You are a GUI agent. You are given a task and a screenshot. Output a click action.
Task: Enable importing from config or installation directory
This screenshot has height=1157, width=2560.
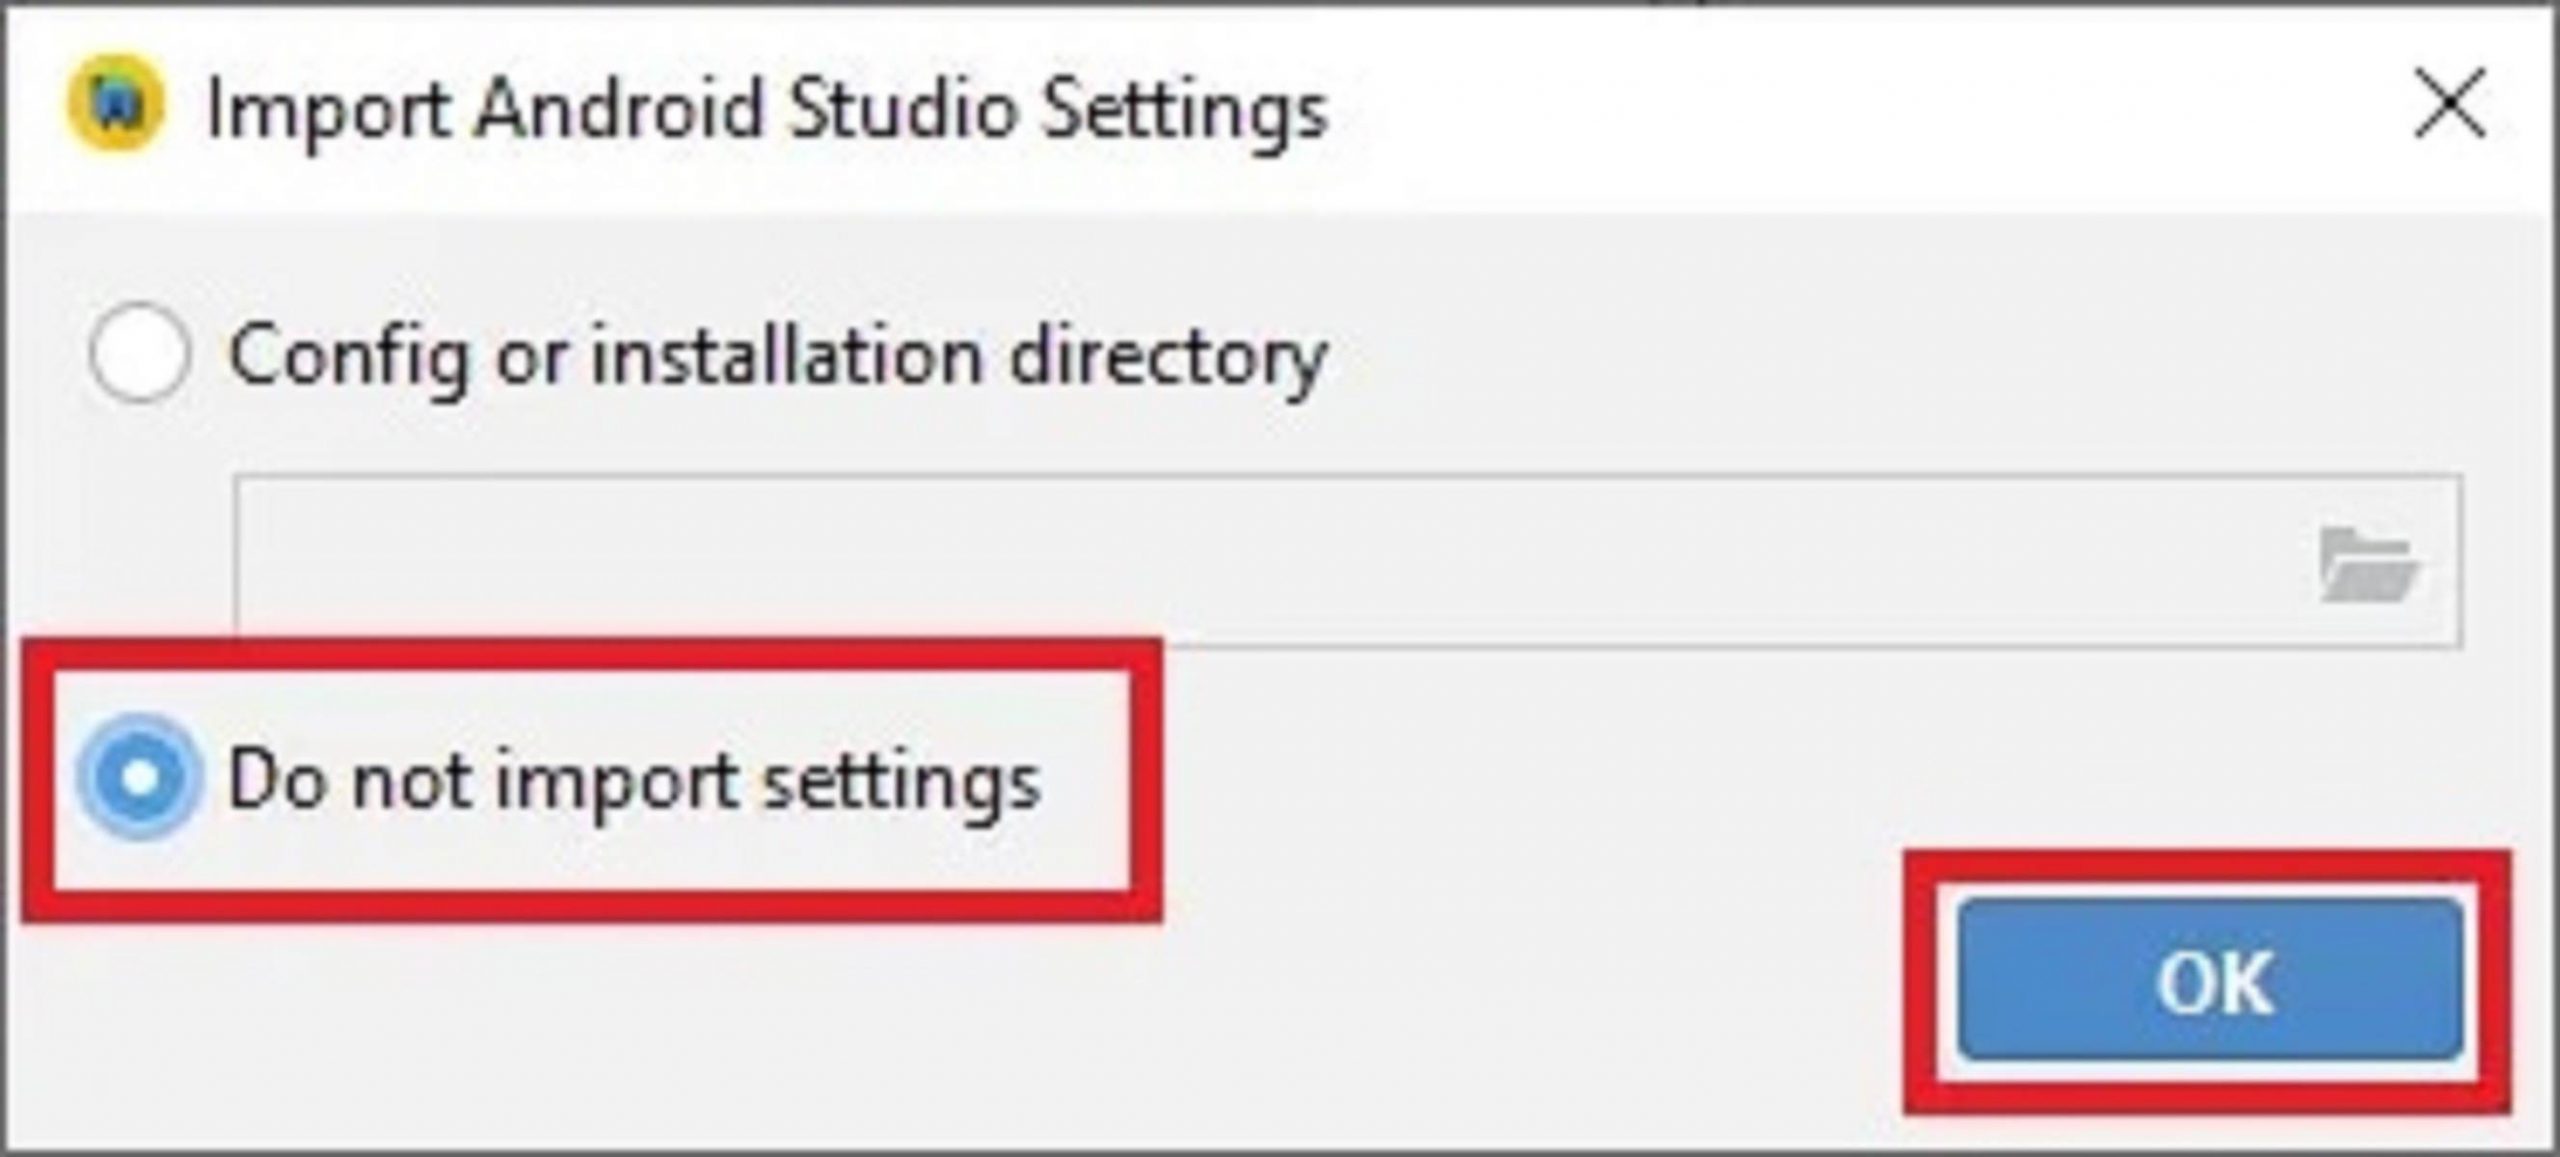tap(138, 353)
